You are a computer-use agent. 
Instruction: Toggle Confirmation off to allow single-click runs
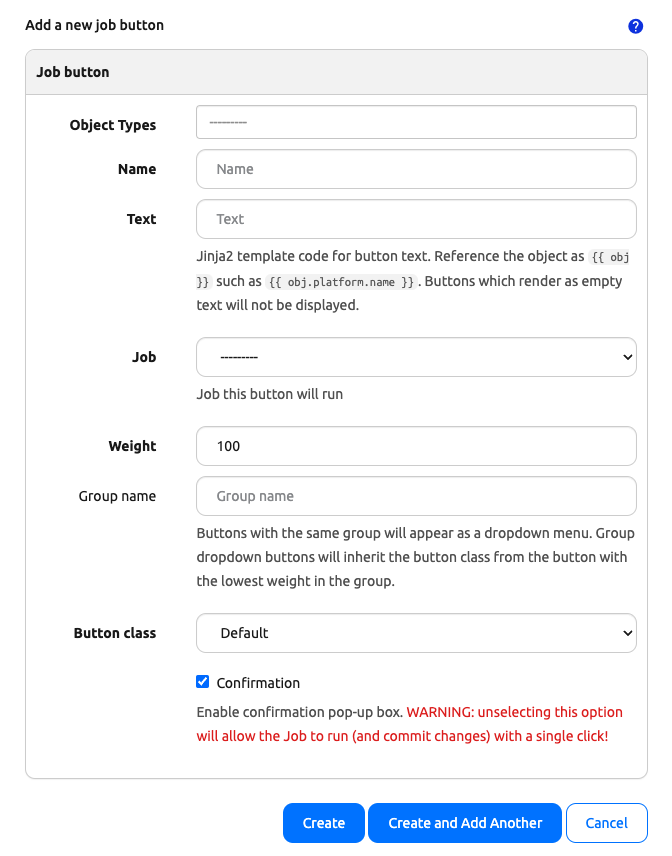pos(203,681)
